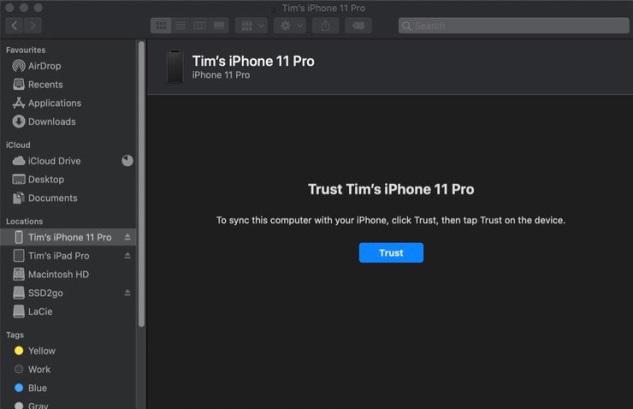Click the Favourites section header

25,50
